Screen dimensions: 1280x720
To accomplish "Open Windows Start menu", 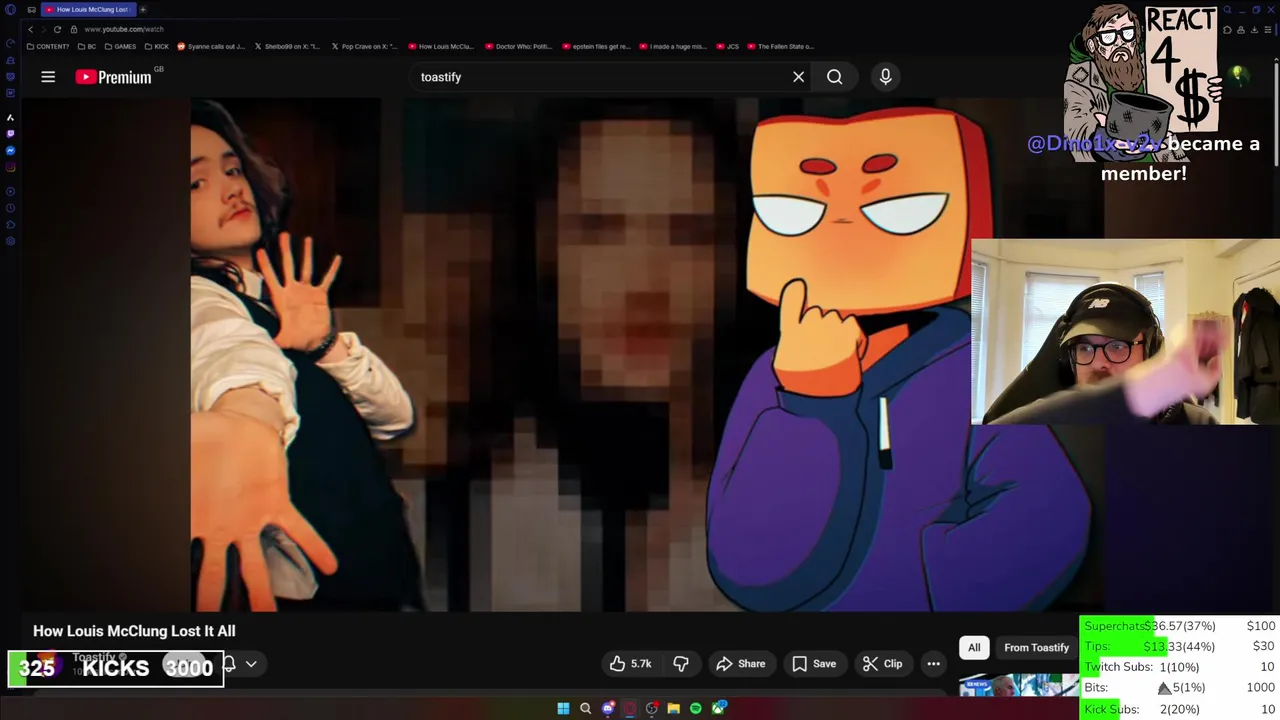I will [x=563, y=709].
